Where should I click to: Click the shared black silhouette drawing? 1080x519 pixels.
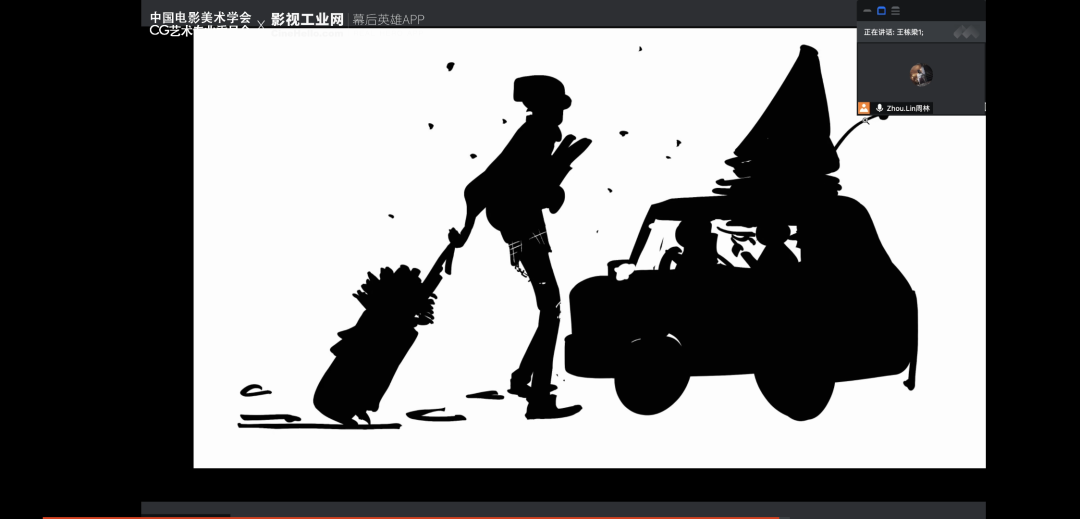(x=590, y=248)
